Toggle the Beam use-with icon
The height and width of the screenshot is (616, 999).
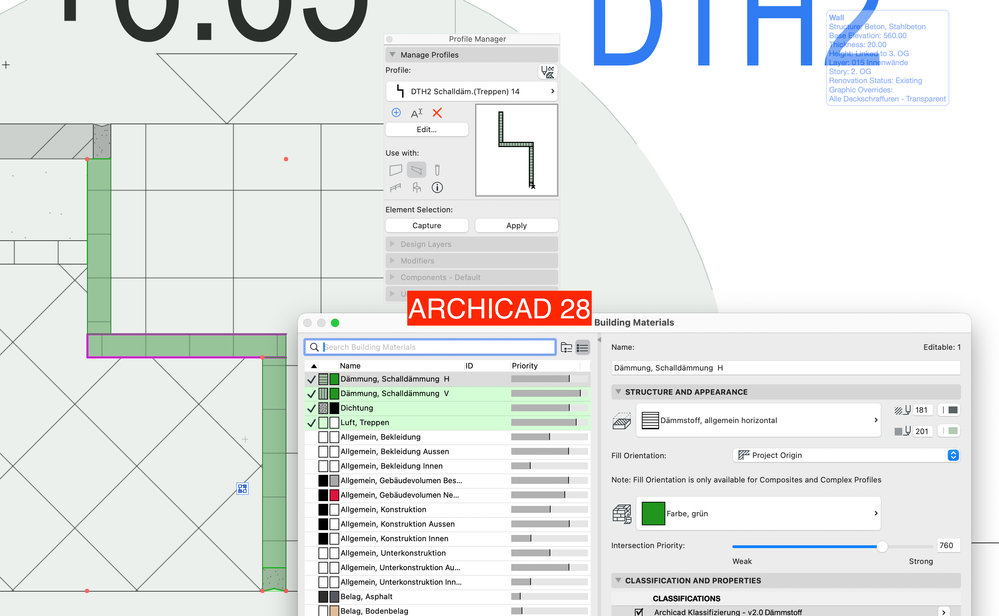417,170
